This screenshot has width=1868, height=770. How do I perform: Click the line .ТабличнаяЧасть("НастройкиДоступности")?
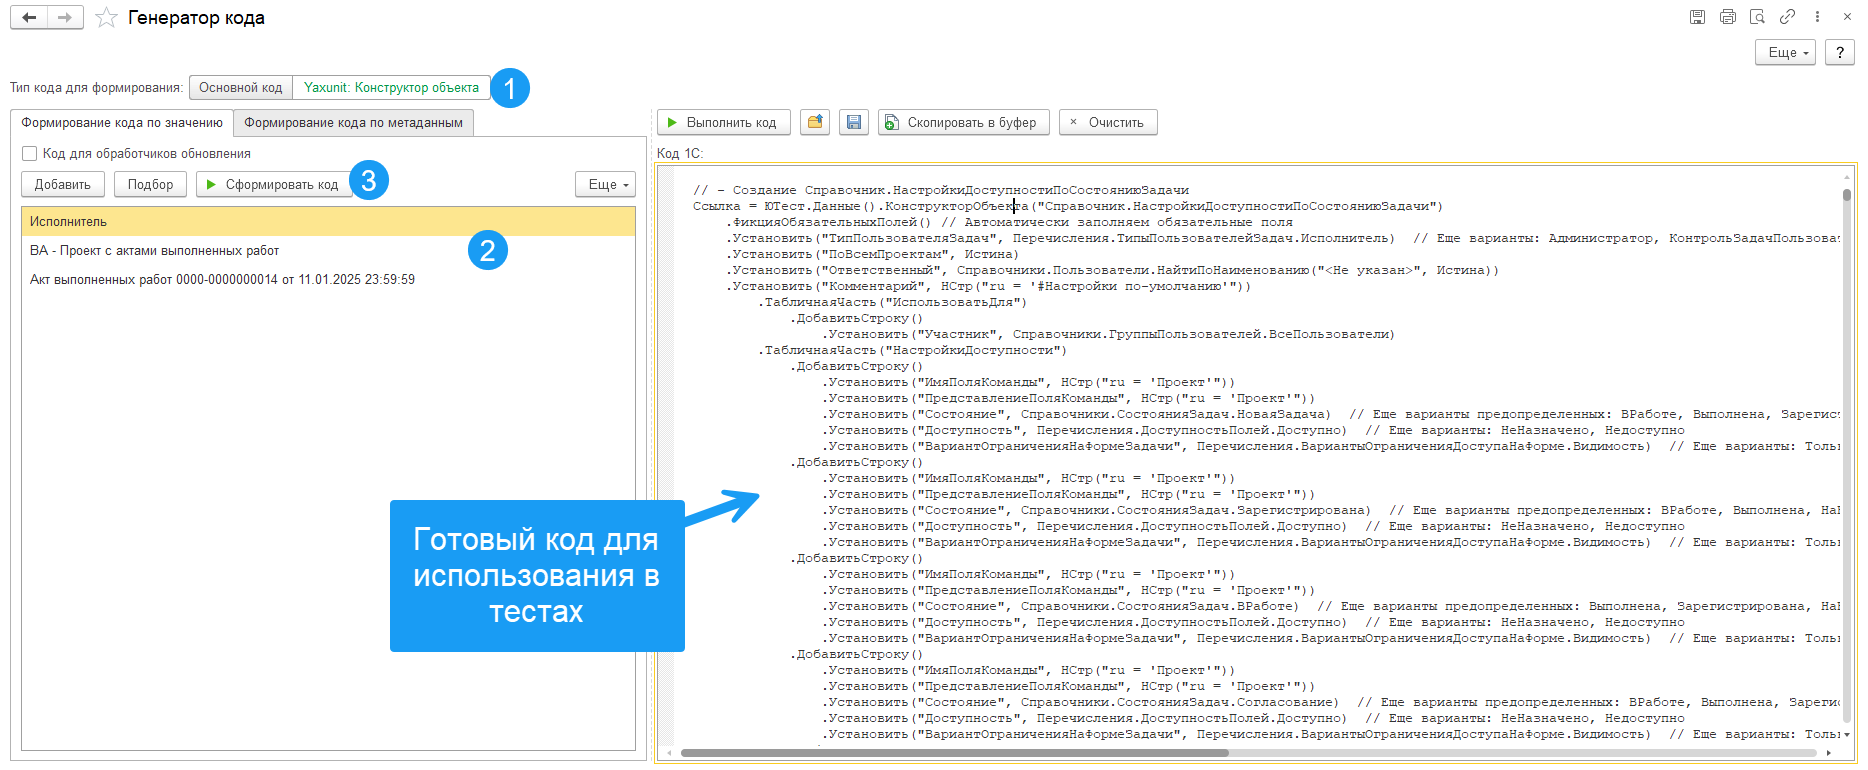pos(912,350)
